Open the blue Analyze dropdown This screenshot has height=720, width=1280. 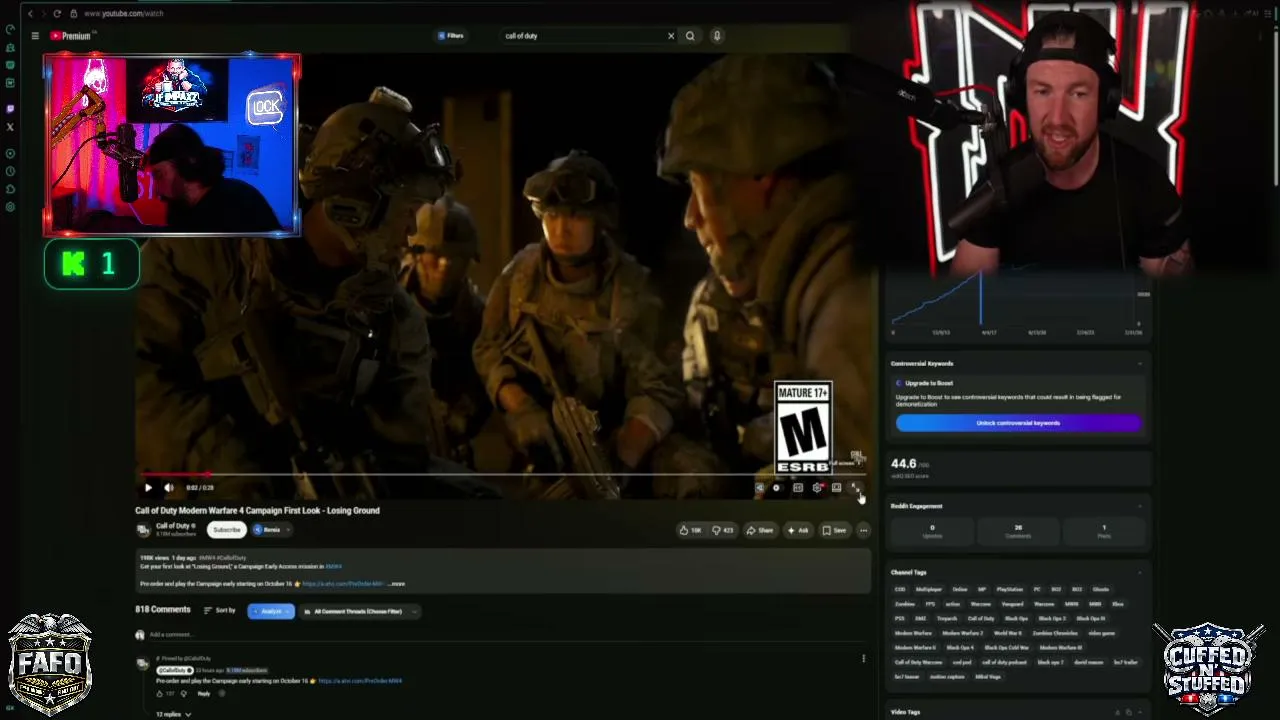(x=271, y=611)
